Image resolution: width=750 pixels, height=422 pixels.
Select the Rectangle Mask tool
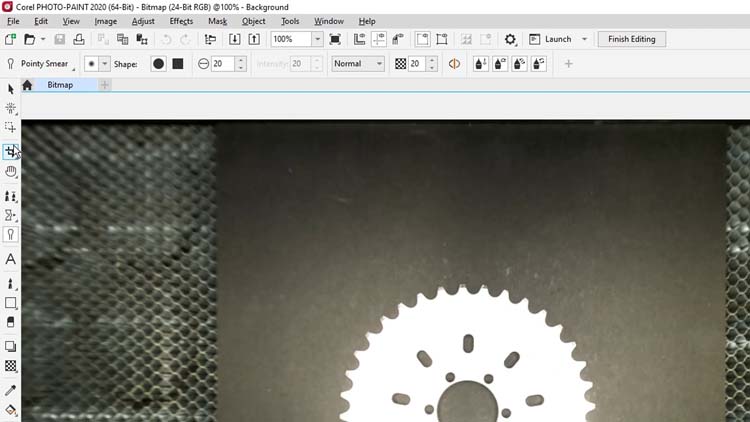(x=11, y=128)
